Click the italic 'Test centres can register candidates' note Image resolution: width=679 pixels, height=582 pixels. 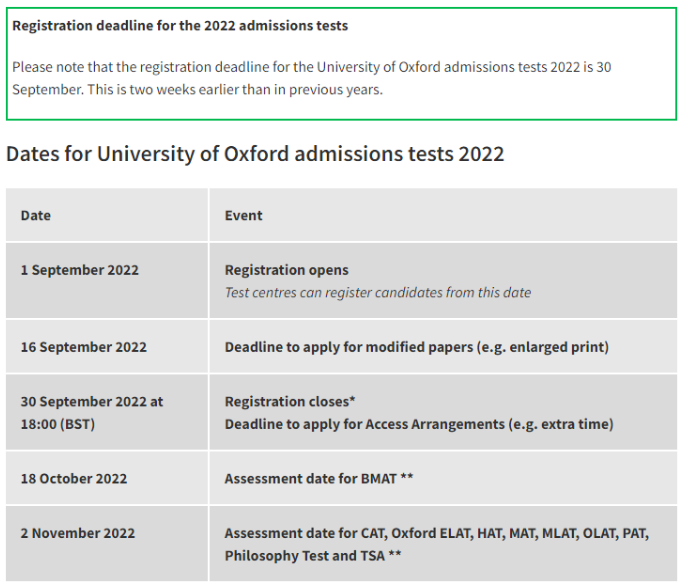377,293
